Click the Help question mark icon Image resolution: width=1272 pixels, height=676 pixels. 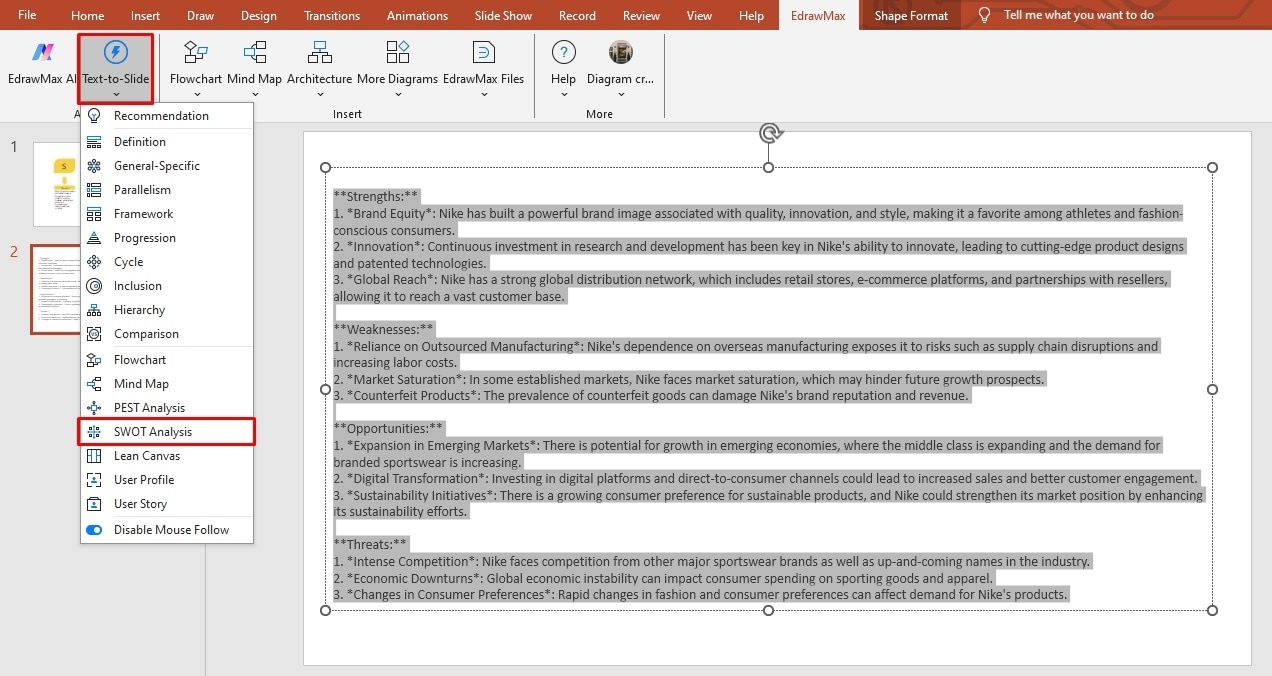click(564, 52)
